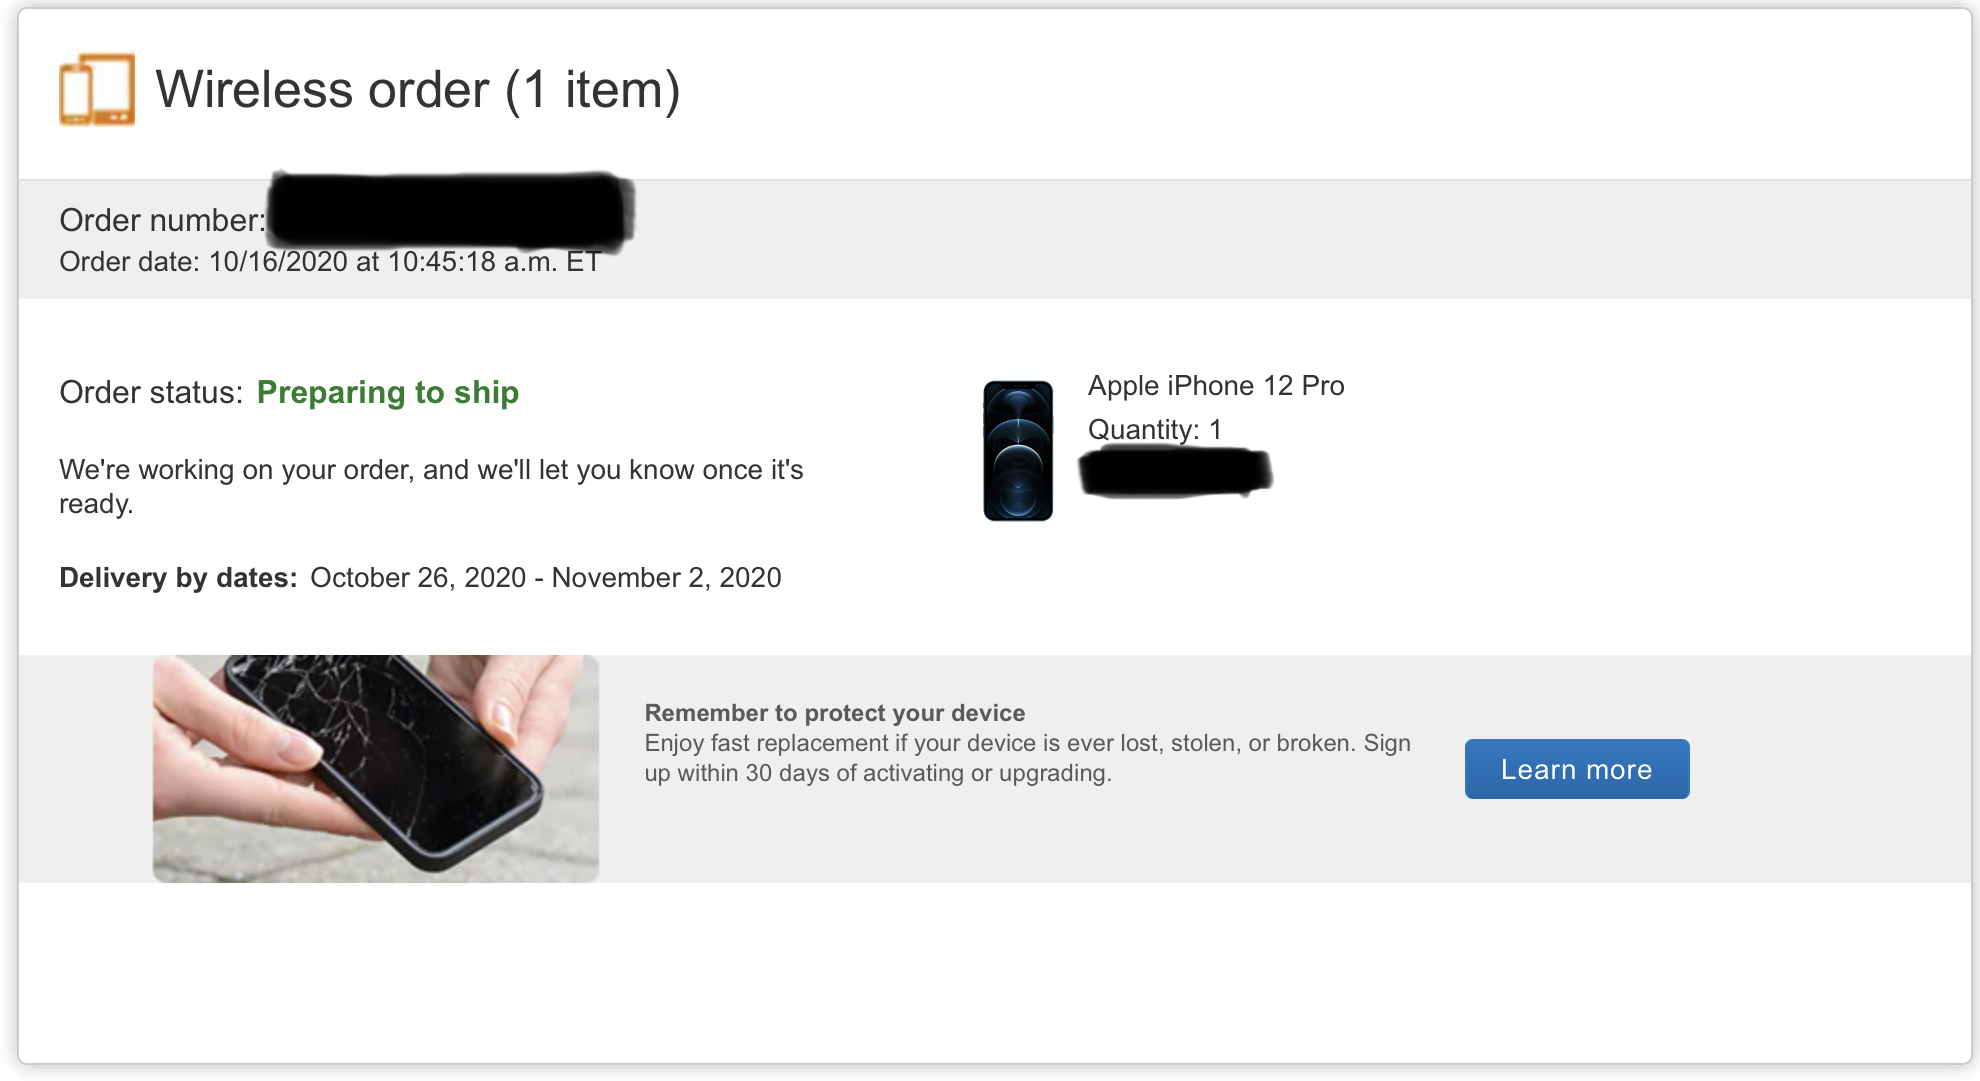This screenshot has width=1980, height=1081.
Task: Open the cracked phone promotional image
Action: (x=376, y=768)
